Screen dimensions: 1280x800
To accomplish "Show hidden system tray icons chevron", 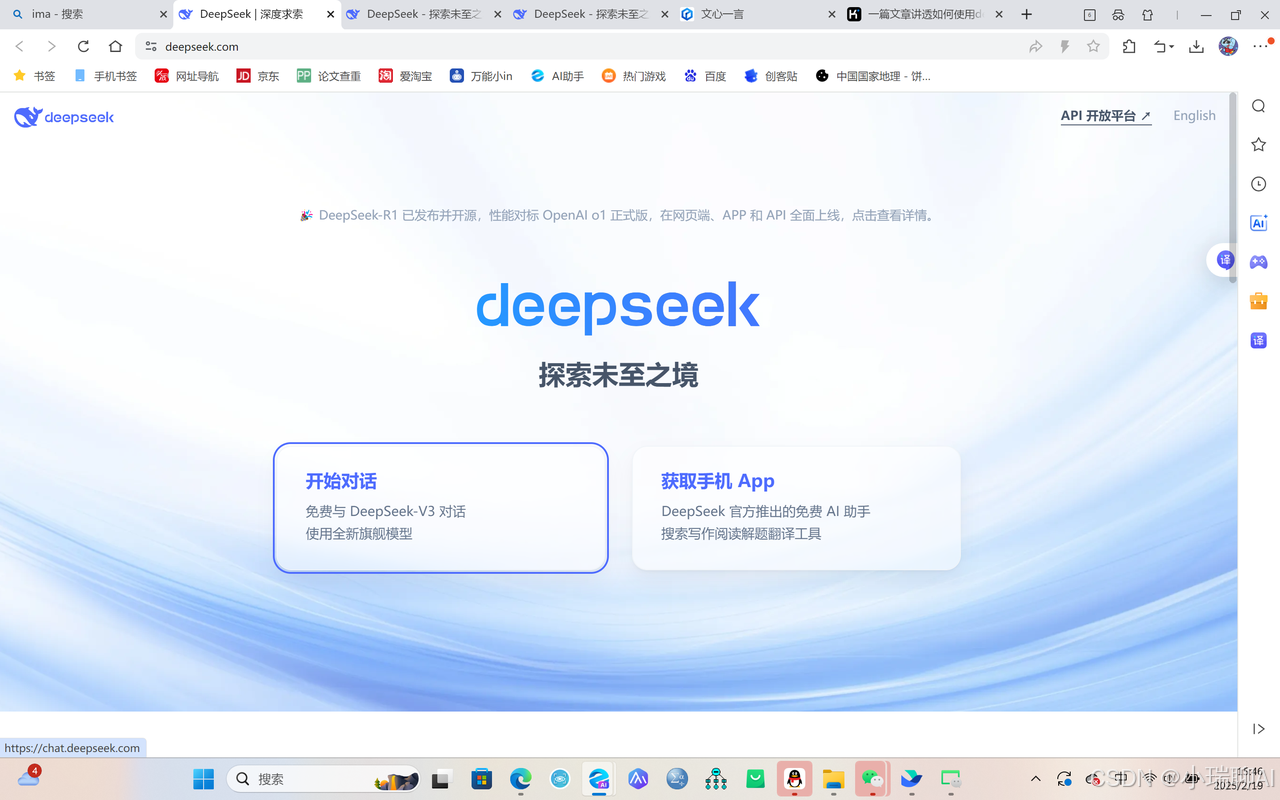I will tap(1036, 779).
